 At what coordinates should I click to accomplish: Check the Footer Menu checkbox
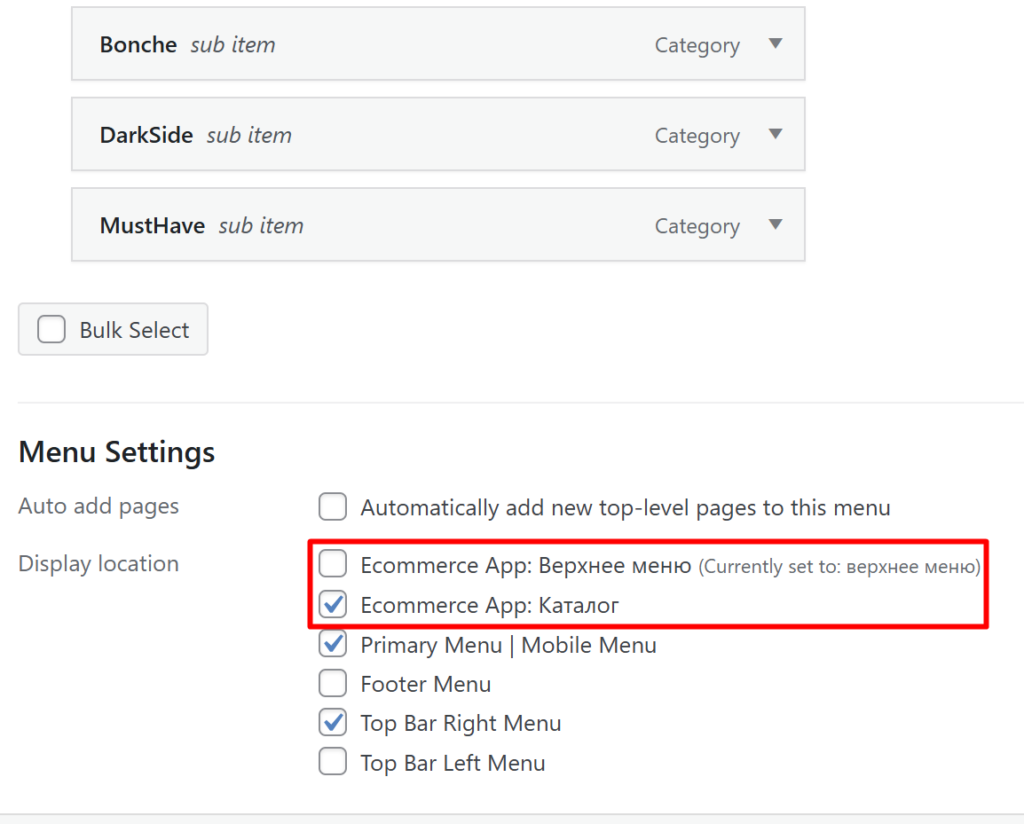coord(333,684)
